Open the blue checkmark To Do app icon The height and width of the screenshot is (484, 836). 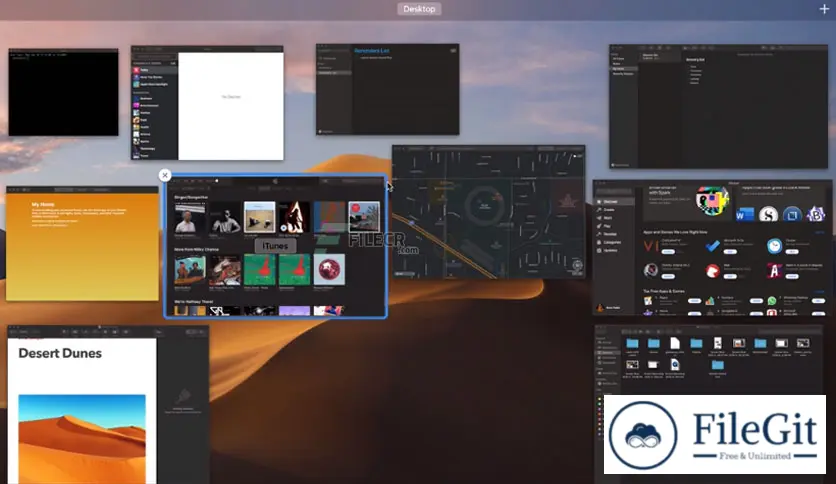click(x=712, y=246)
